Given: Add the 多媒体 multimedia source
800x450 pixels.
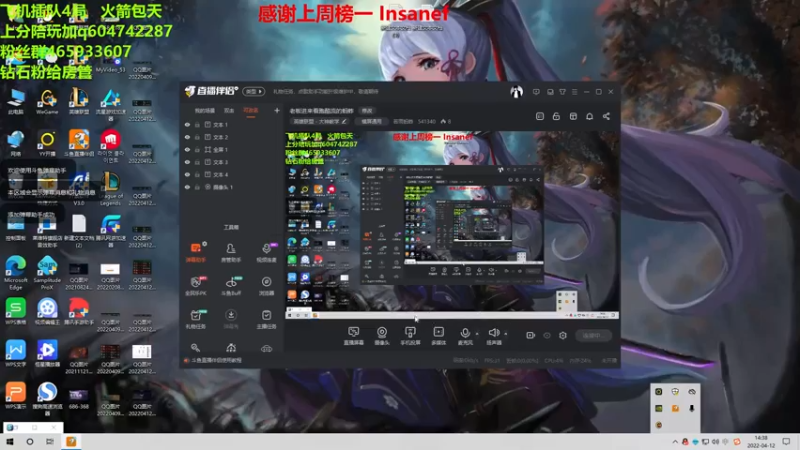Looking at the screenshot, I should (438, 336).
